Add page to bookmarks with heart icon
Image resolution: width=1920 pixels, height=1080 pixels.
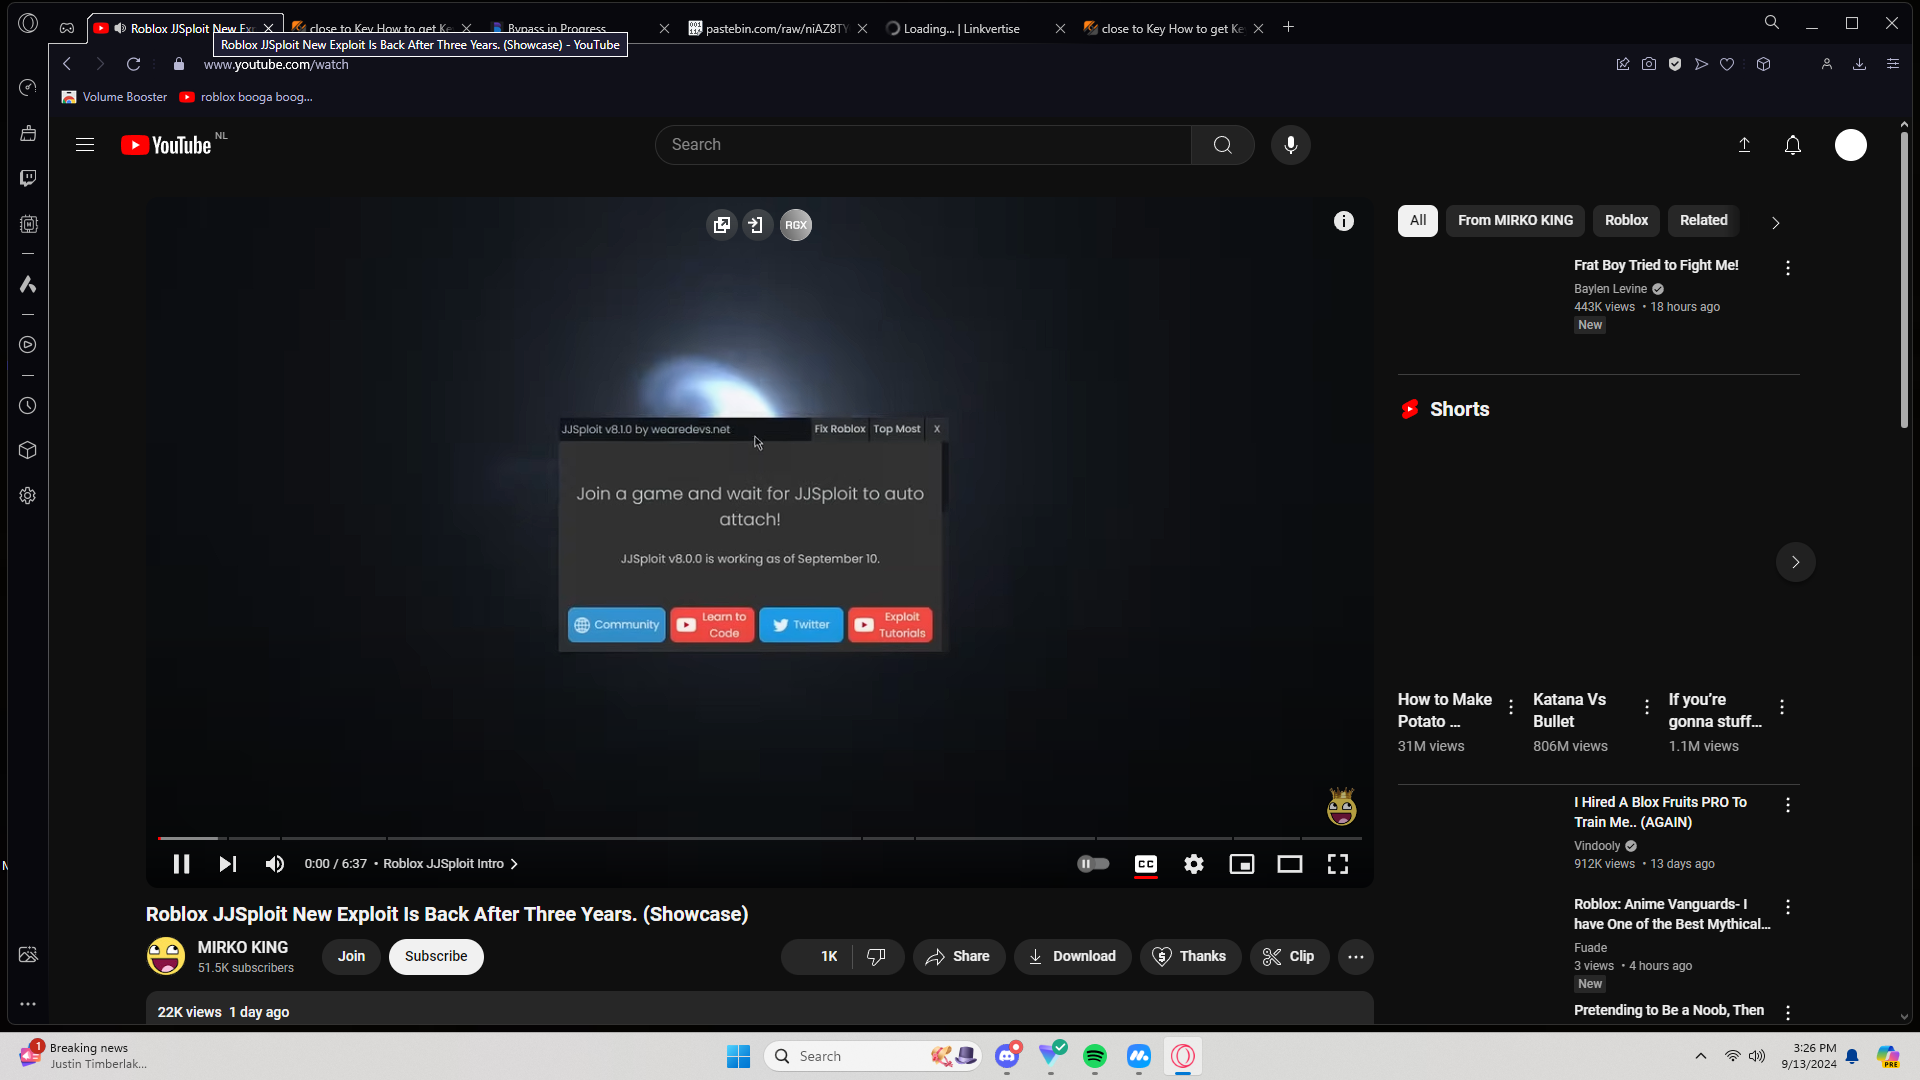click(x=1727, y=64)
